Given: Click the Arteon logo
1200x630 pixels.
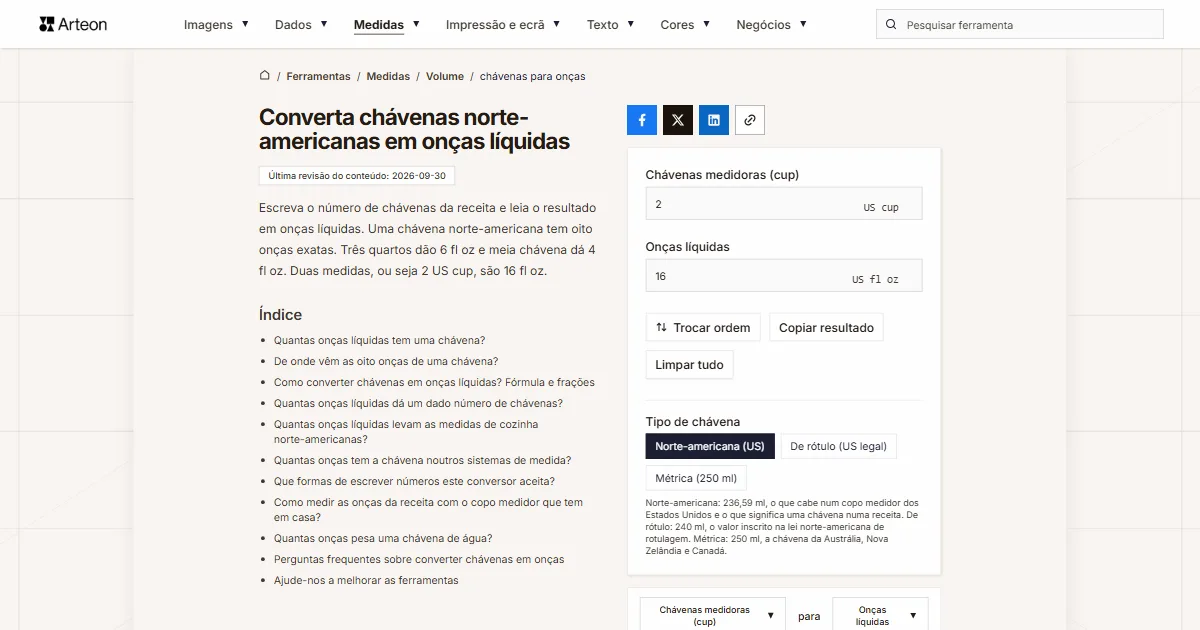Looking at the screenshot, I should point(73,24).
